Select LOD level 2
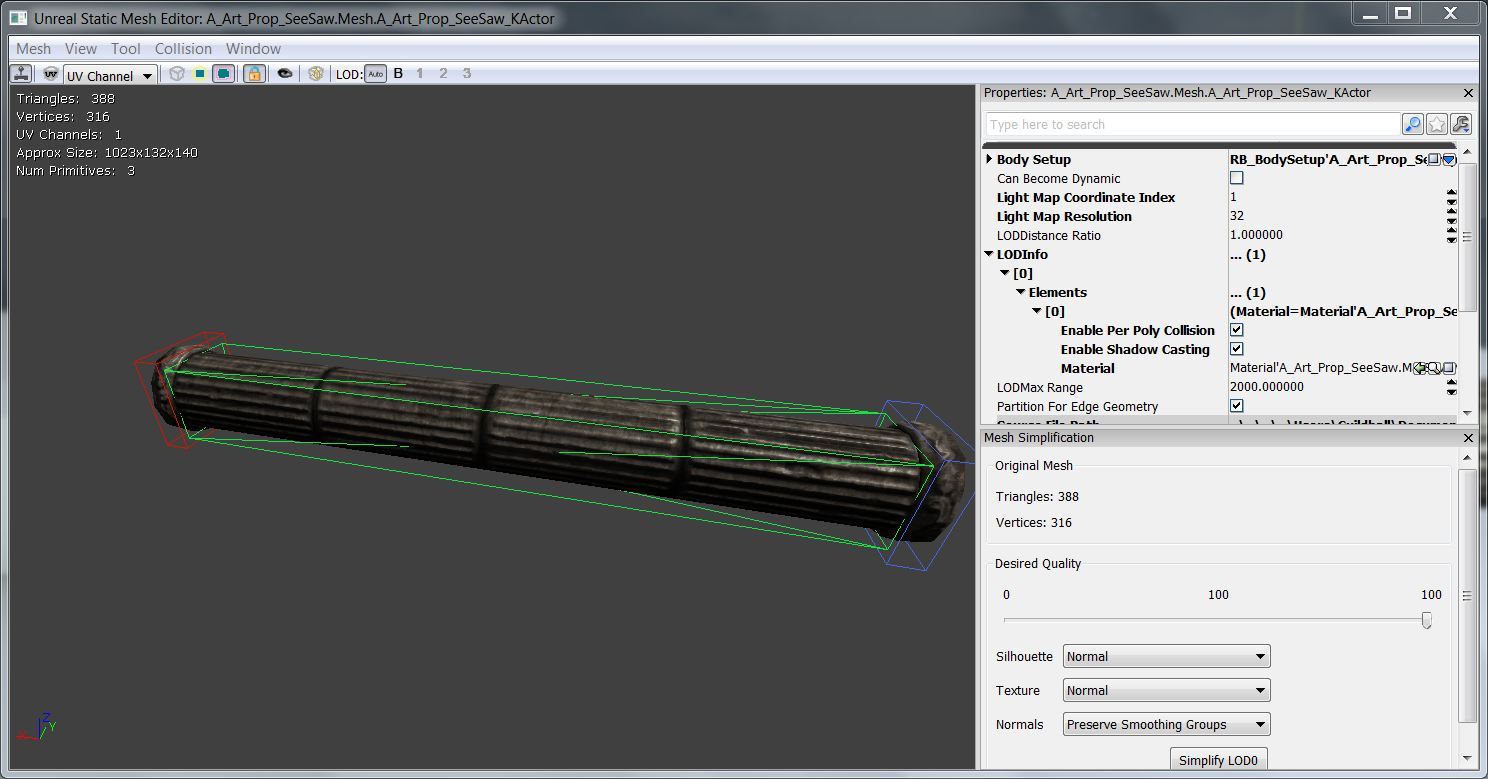 tap(443, 73)
